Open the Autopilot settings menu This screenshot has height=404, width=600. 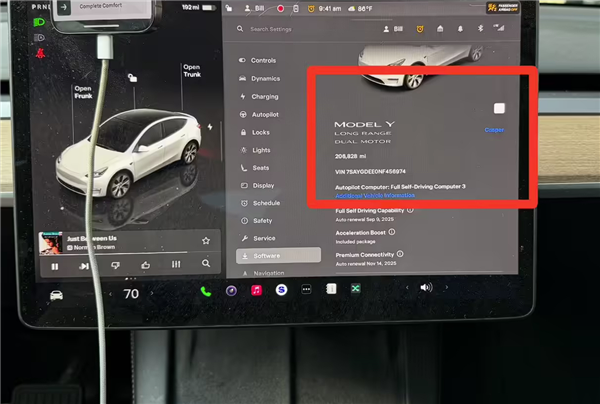coord(264,115)
